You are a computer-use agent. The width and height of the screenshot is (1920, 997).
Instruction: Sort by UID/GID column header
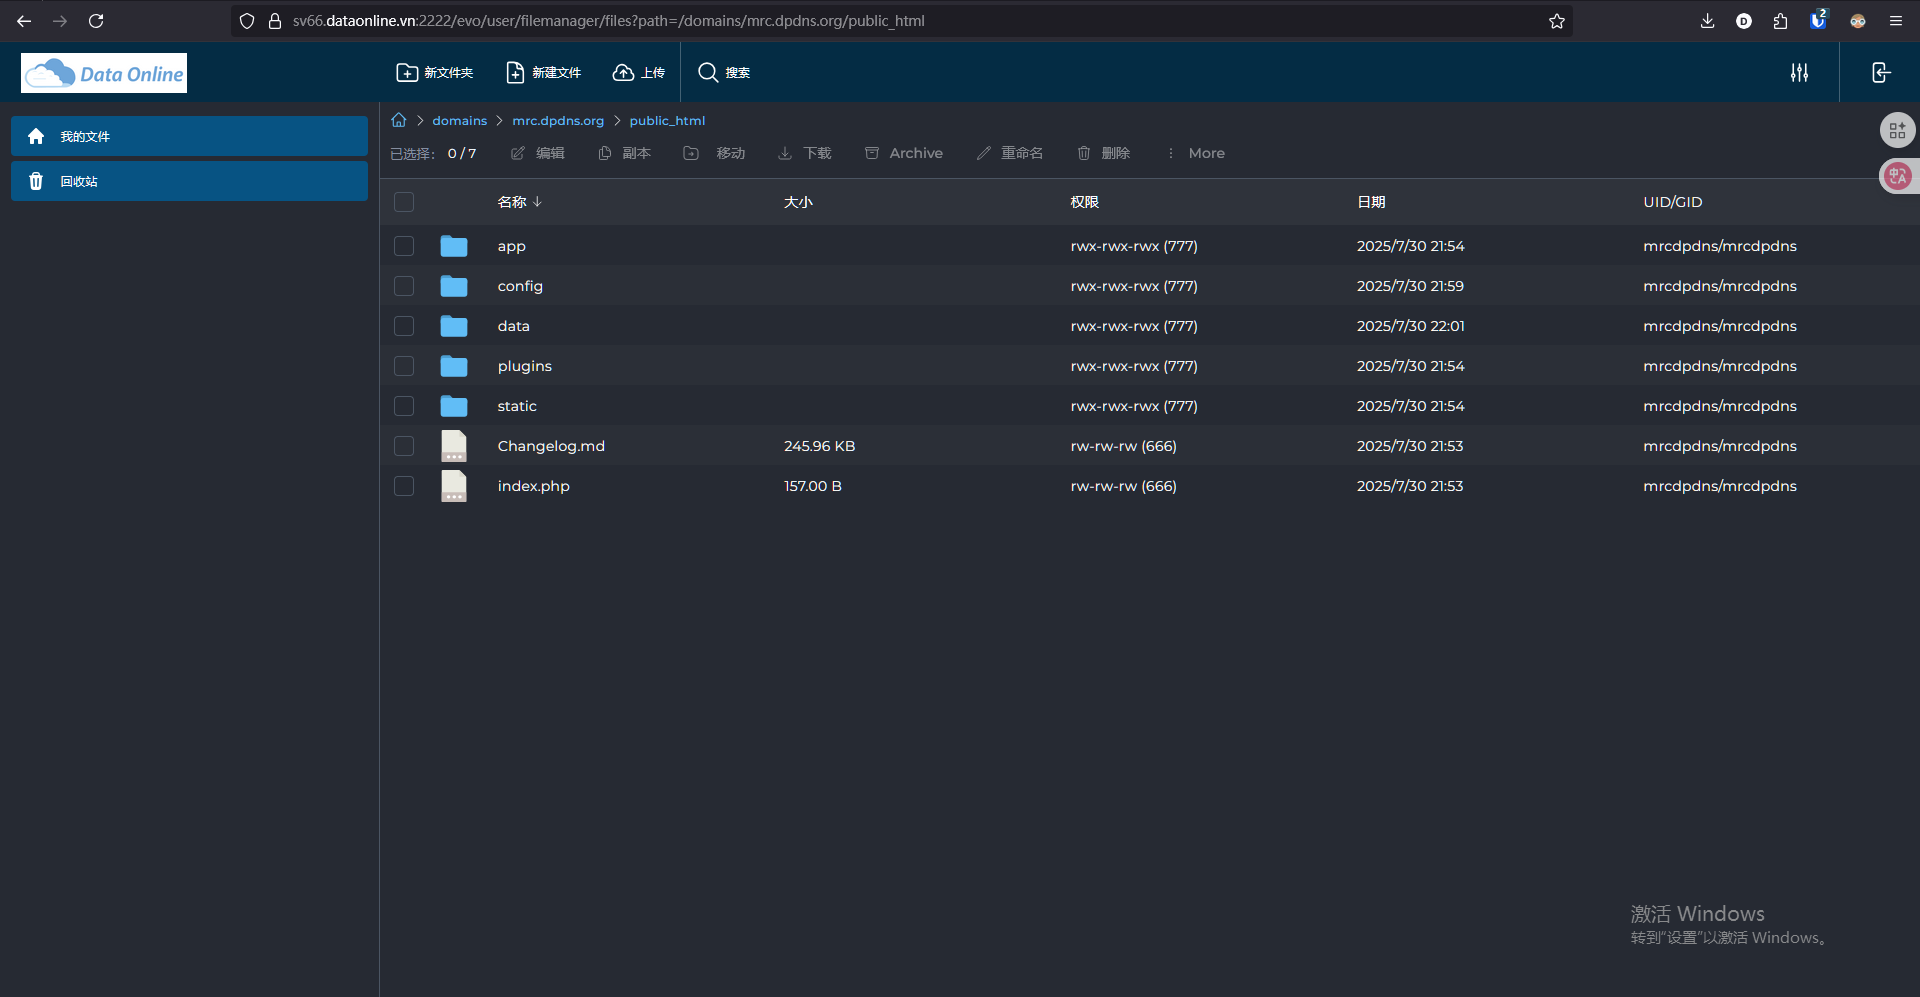(1672, 202)
